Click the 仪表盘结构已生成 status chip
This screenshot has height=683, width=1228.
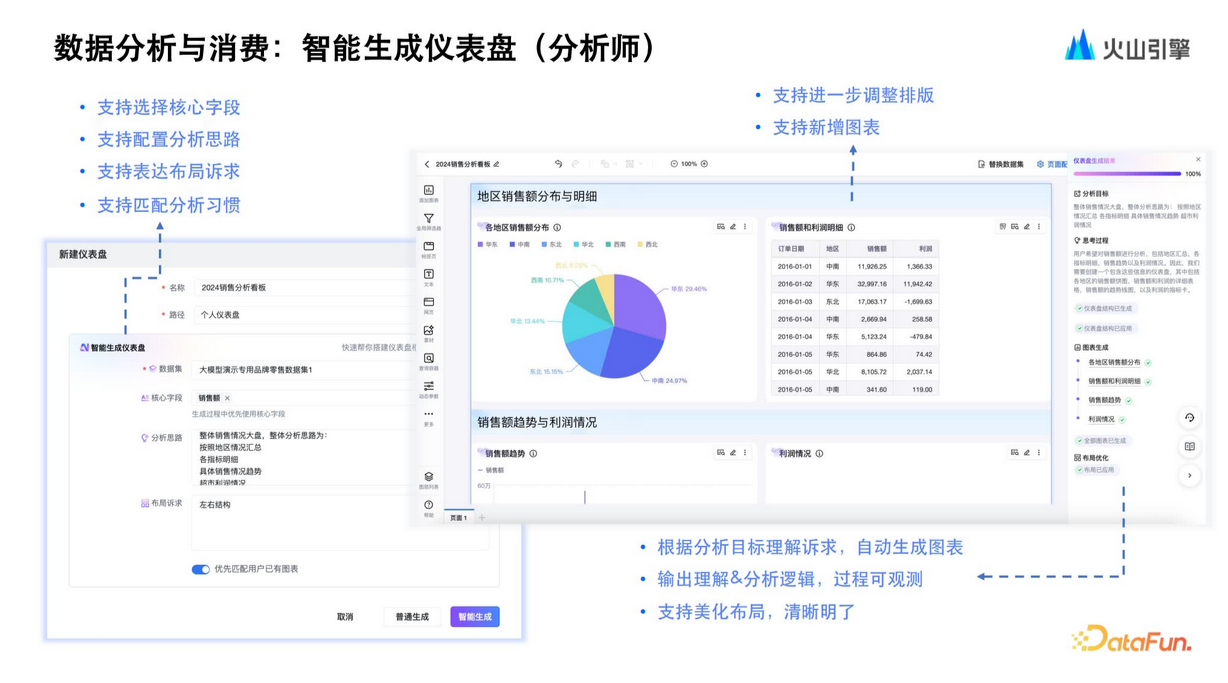pyautogui.click(x=1105, y=309)
